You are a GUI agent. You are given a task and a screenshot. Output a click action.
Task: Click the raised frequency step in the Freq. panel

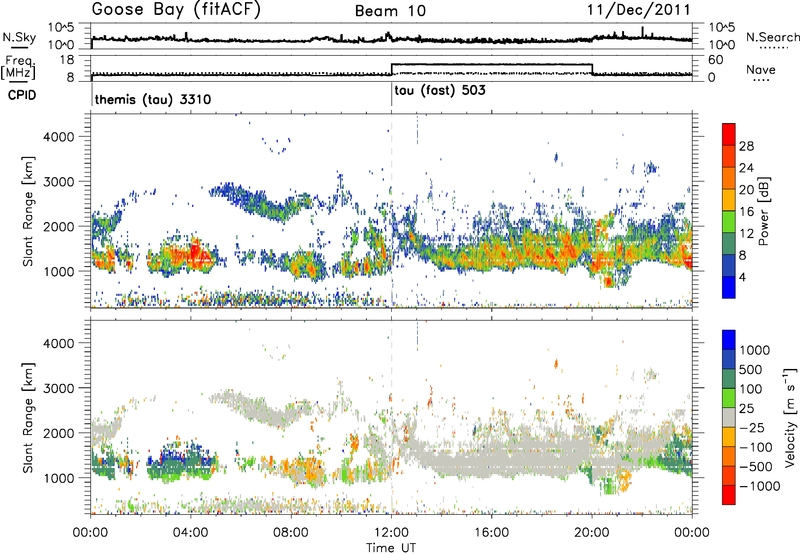(x=491, y=64)
